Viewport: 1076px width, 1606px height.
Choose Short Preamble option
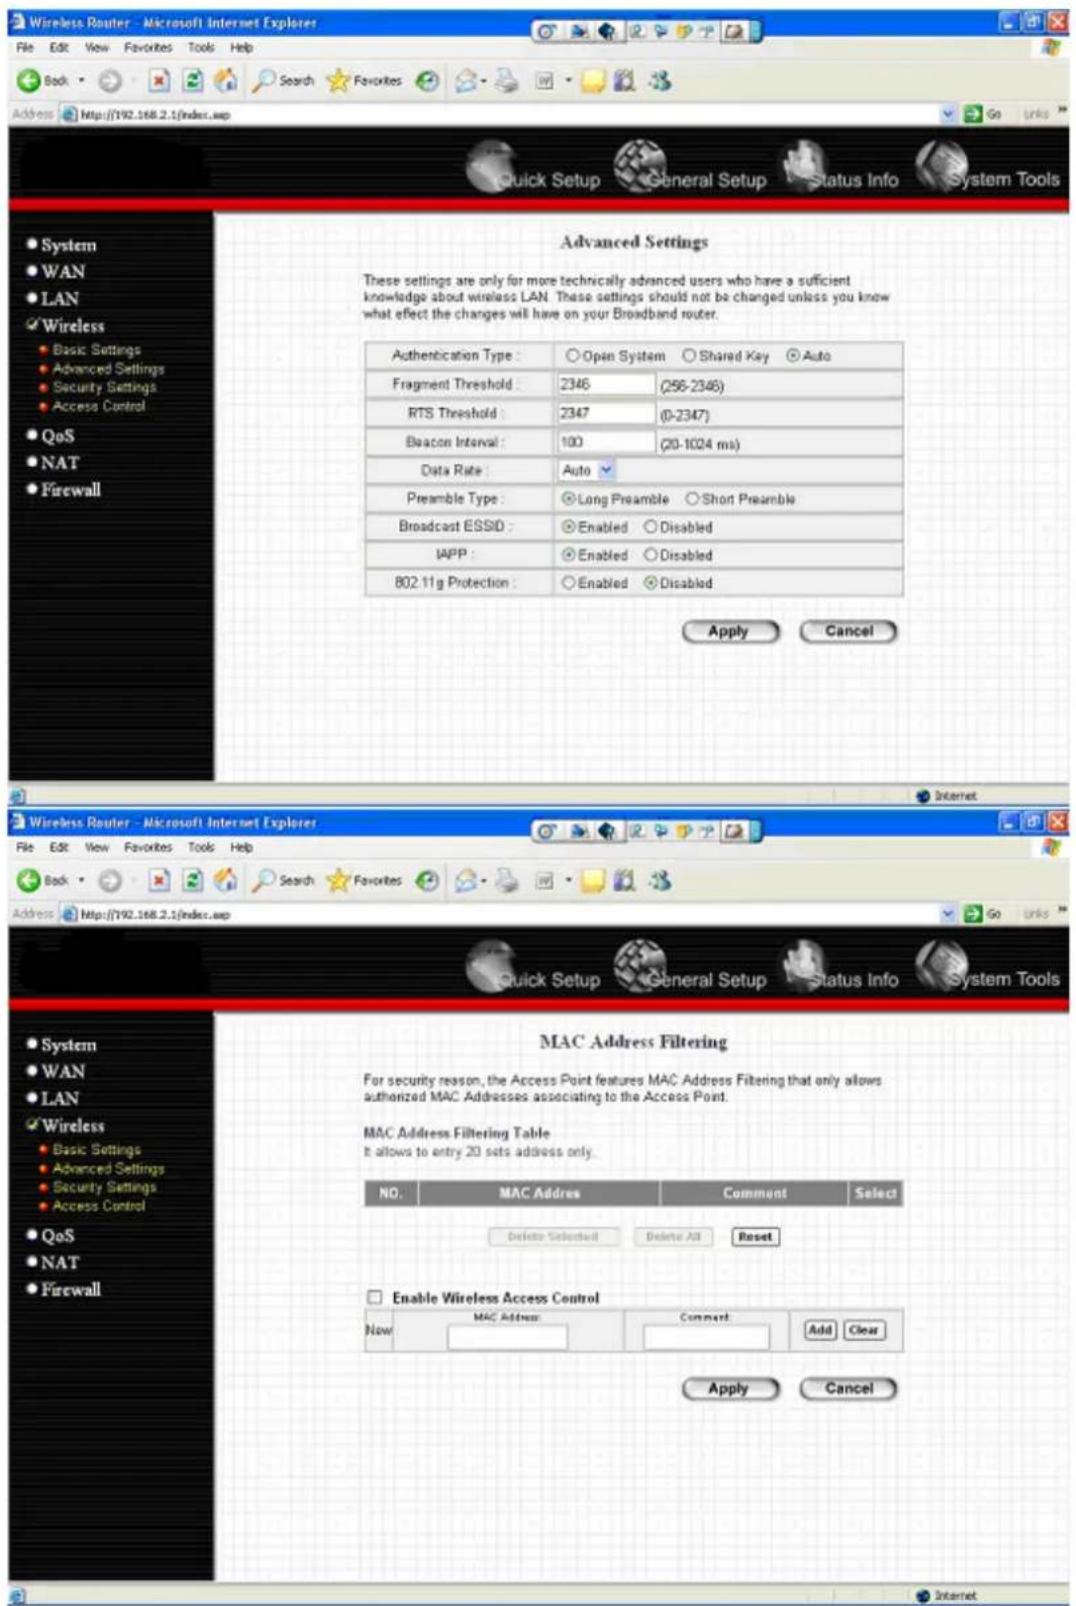coord(692,499)
